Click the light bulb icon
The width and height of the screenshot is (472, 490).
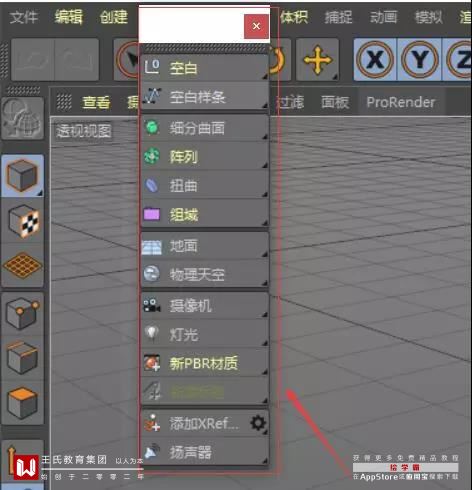(x=152, y=333)
